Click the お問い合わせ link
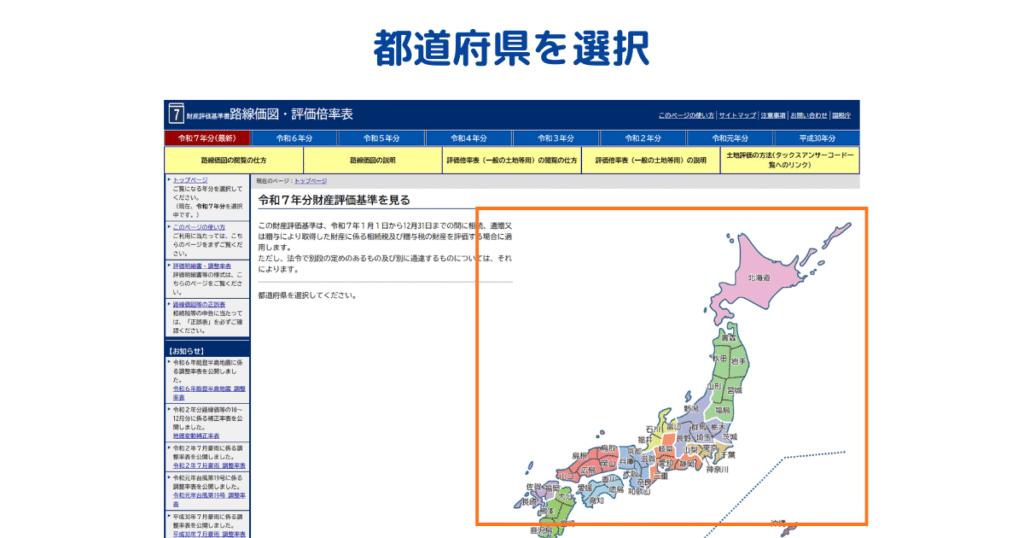This screenshot has height=538, width=1024. pyautogui.click(x=809, y=116)
